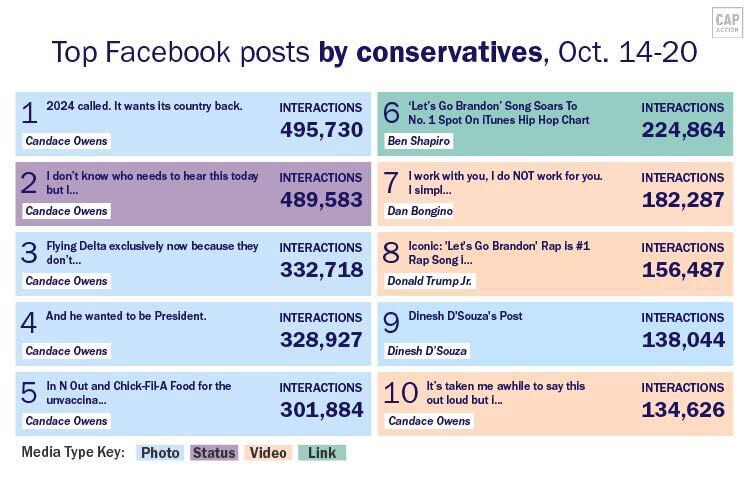This screenshot has height=500, width=750.
Task: Open post '2024 called. It wants its country back.'
Action: 144,106
